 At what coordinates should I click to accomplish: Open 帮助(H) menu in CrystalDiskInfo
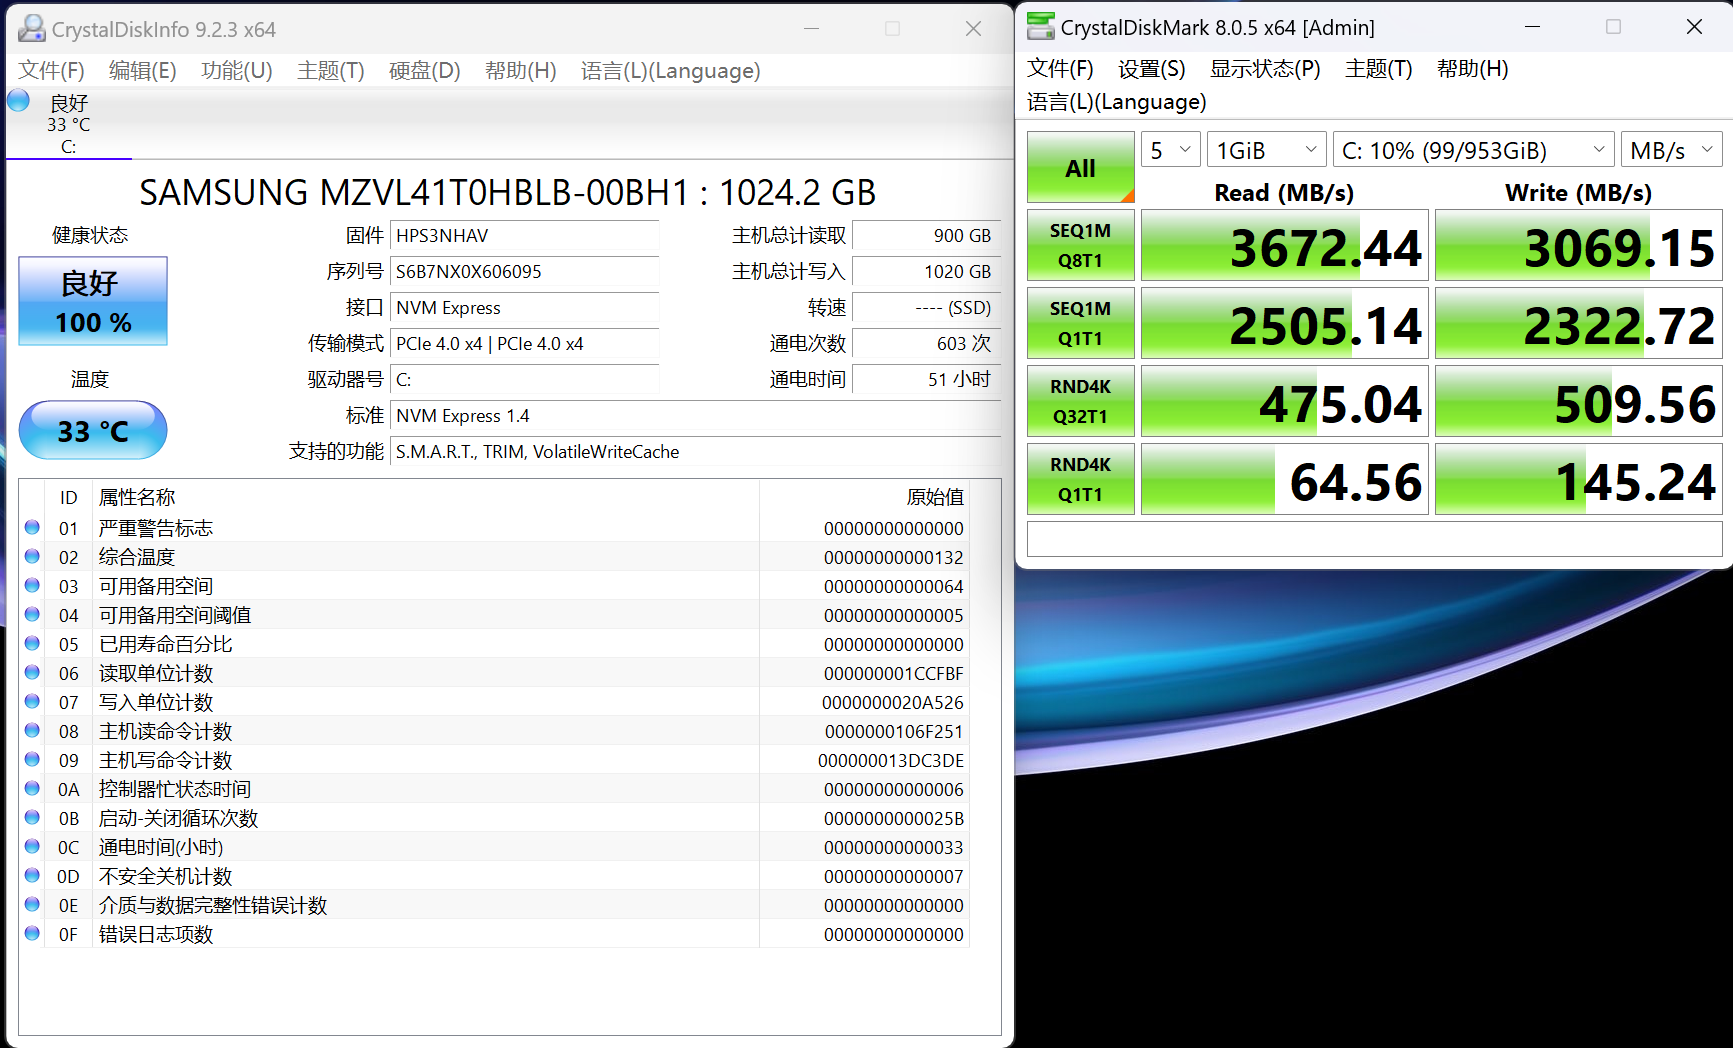521,70
